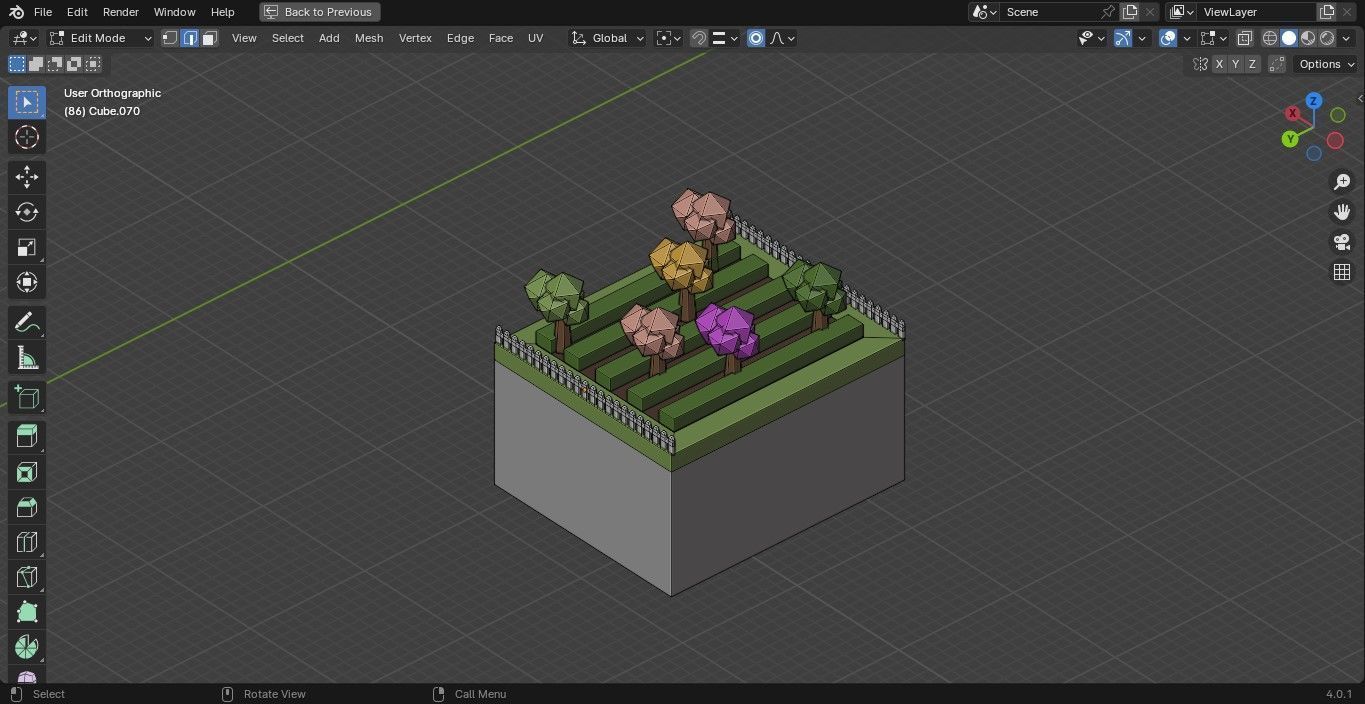Open Global transform orientation dropdown
This screenshot has height=704, width=1365.
tap(607, 38)
